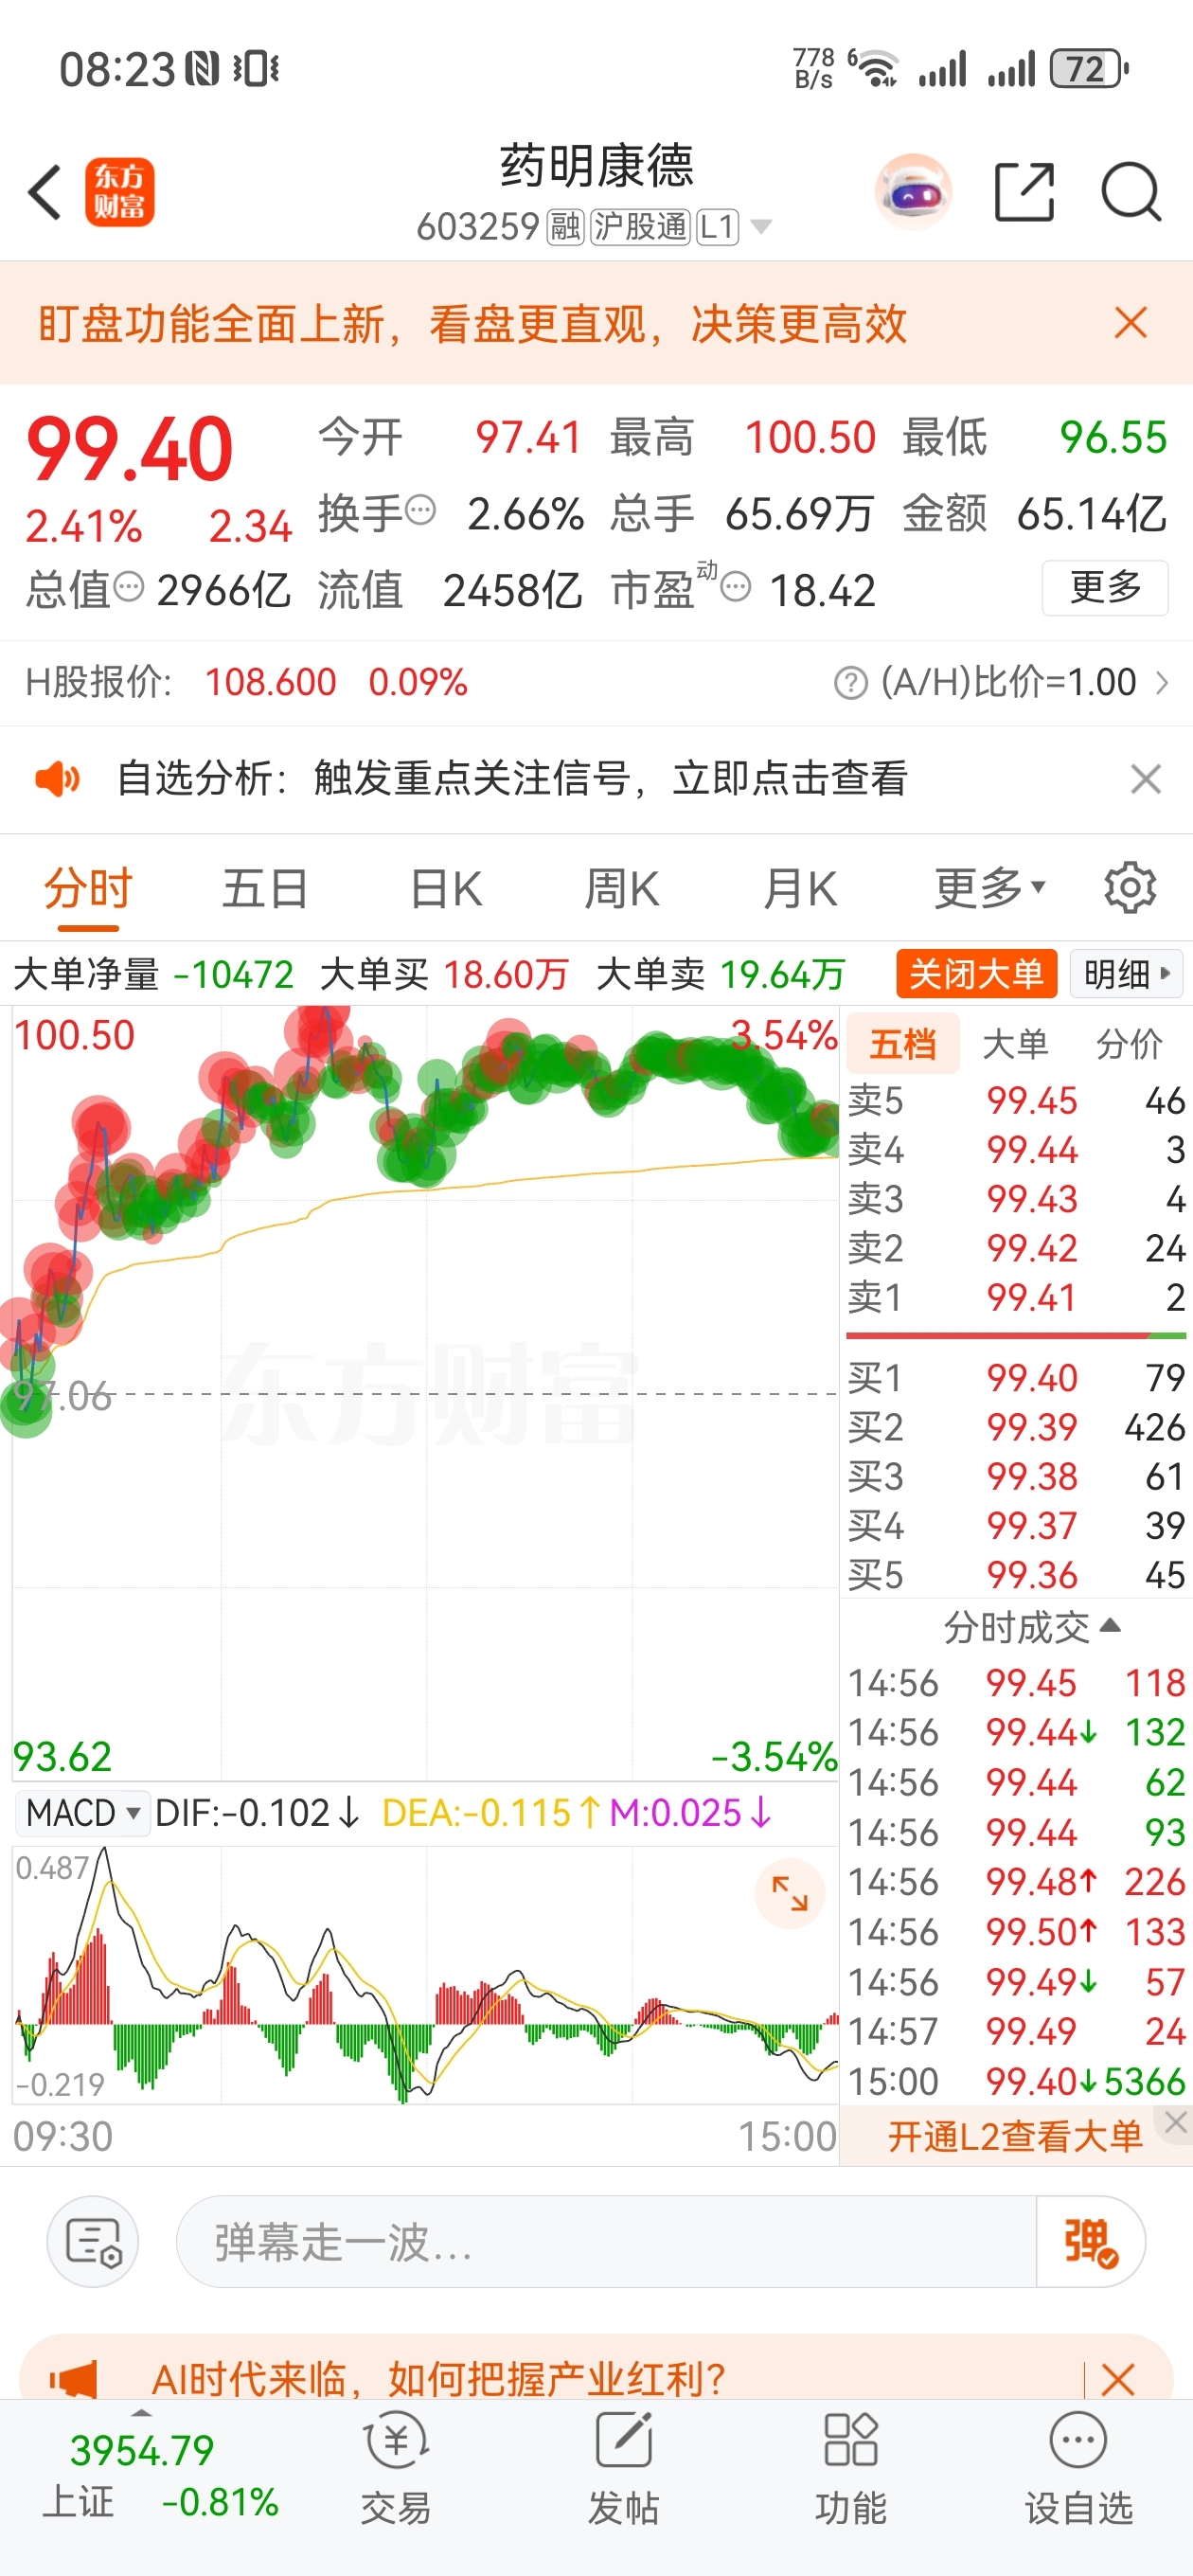Select the 大单 tab in side panel
The image size is (1193, 2576).
pyautogui.click(x=1015, y=1043)
